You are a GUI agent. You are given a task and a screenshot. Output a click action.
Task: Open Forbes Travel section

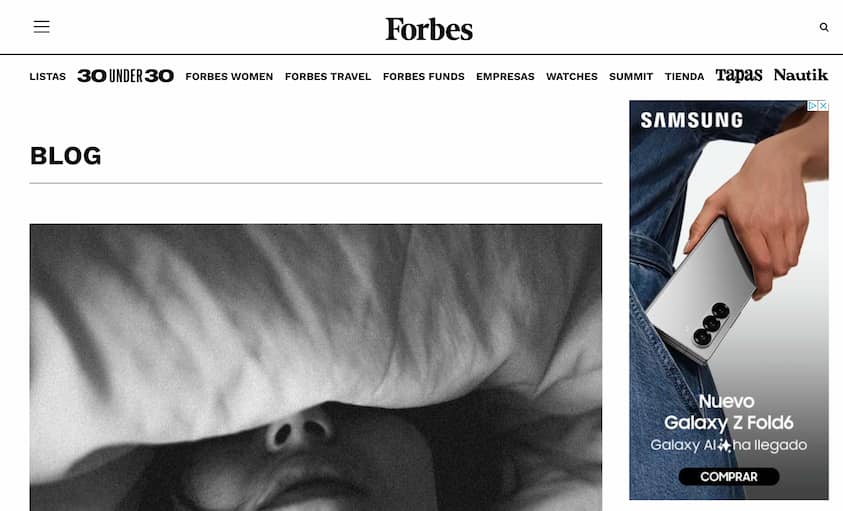point(328,76)
